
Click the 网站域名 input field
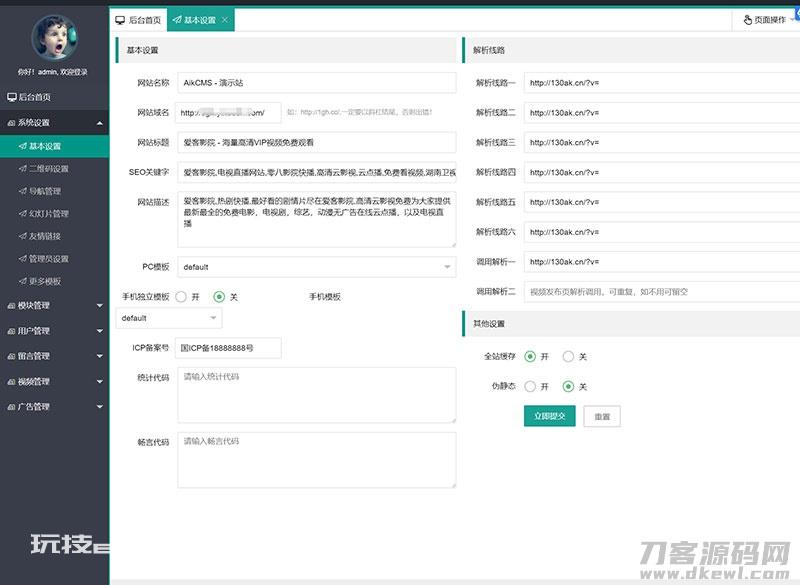(228, 113)
